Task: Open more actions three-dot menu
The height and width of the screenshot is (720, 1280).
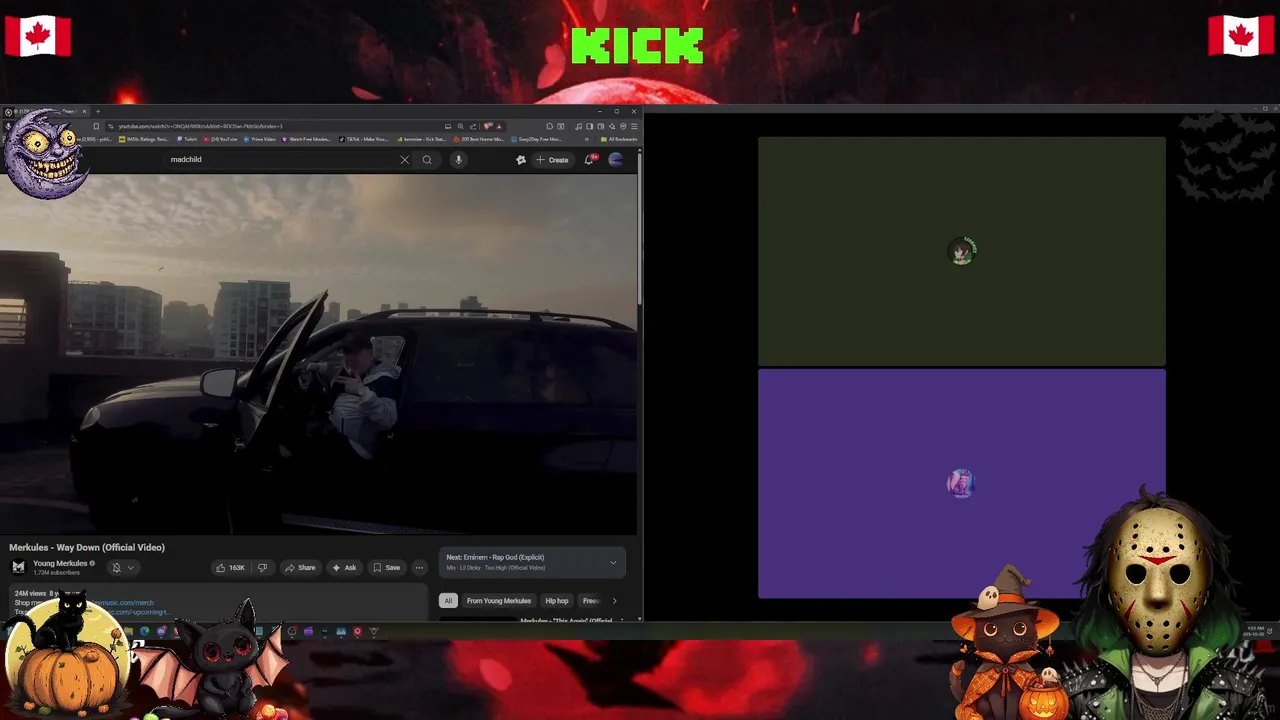Action: tap(419, 568)
